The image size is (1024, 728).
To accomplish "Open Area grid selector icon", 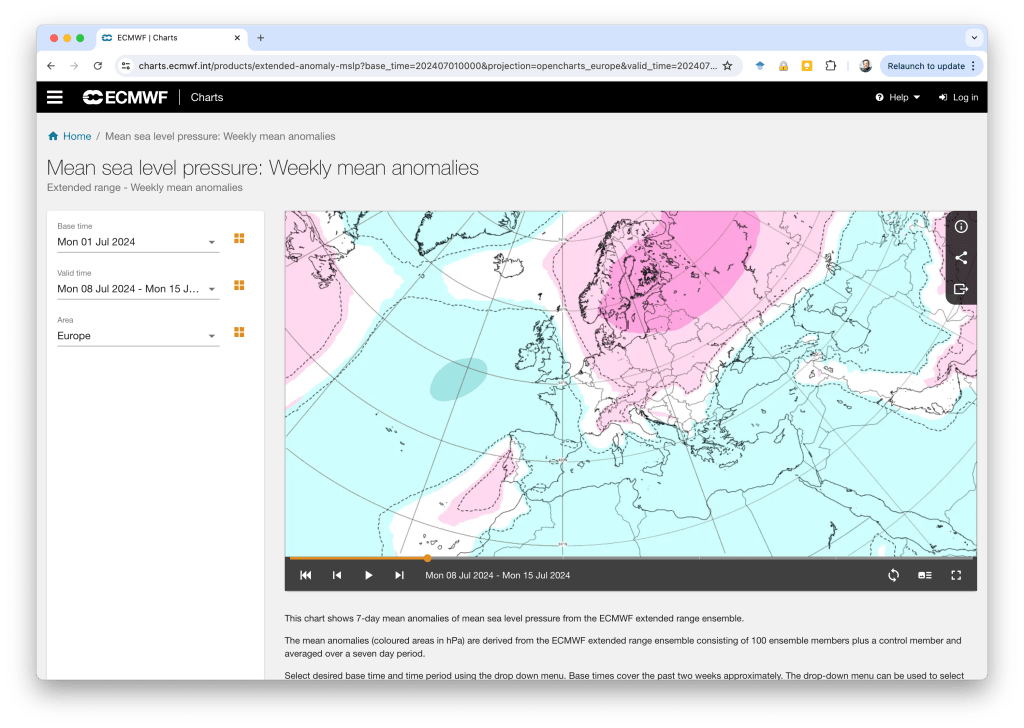I will coord(239,332).
